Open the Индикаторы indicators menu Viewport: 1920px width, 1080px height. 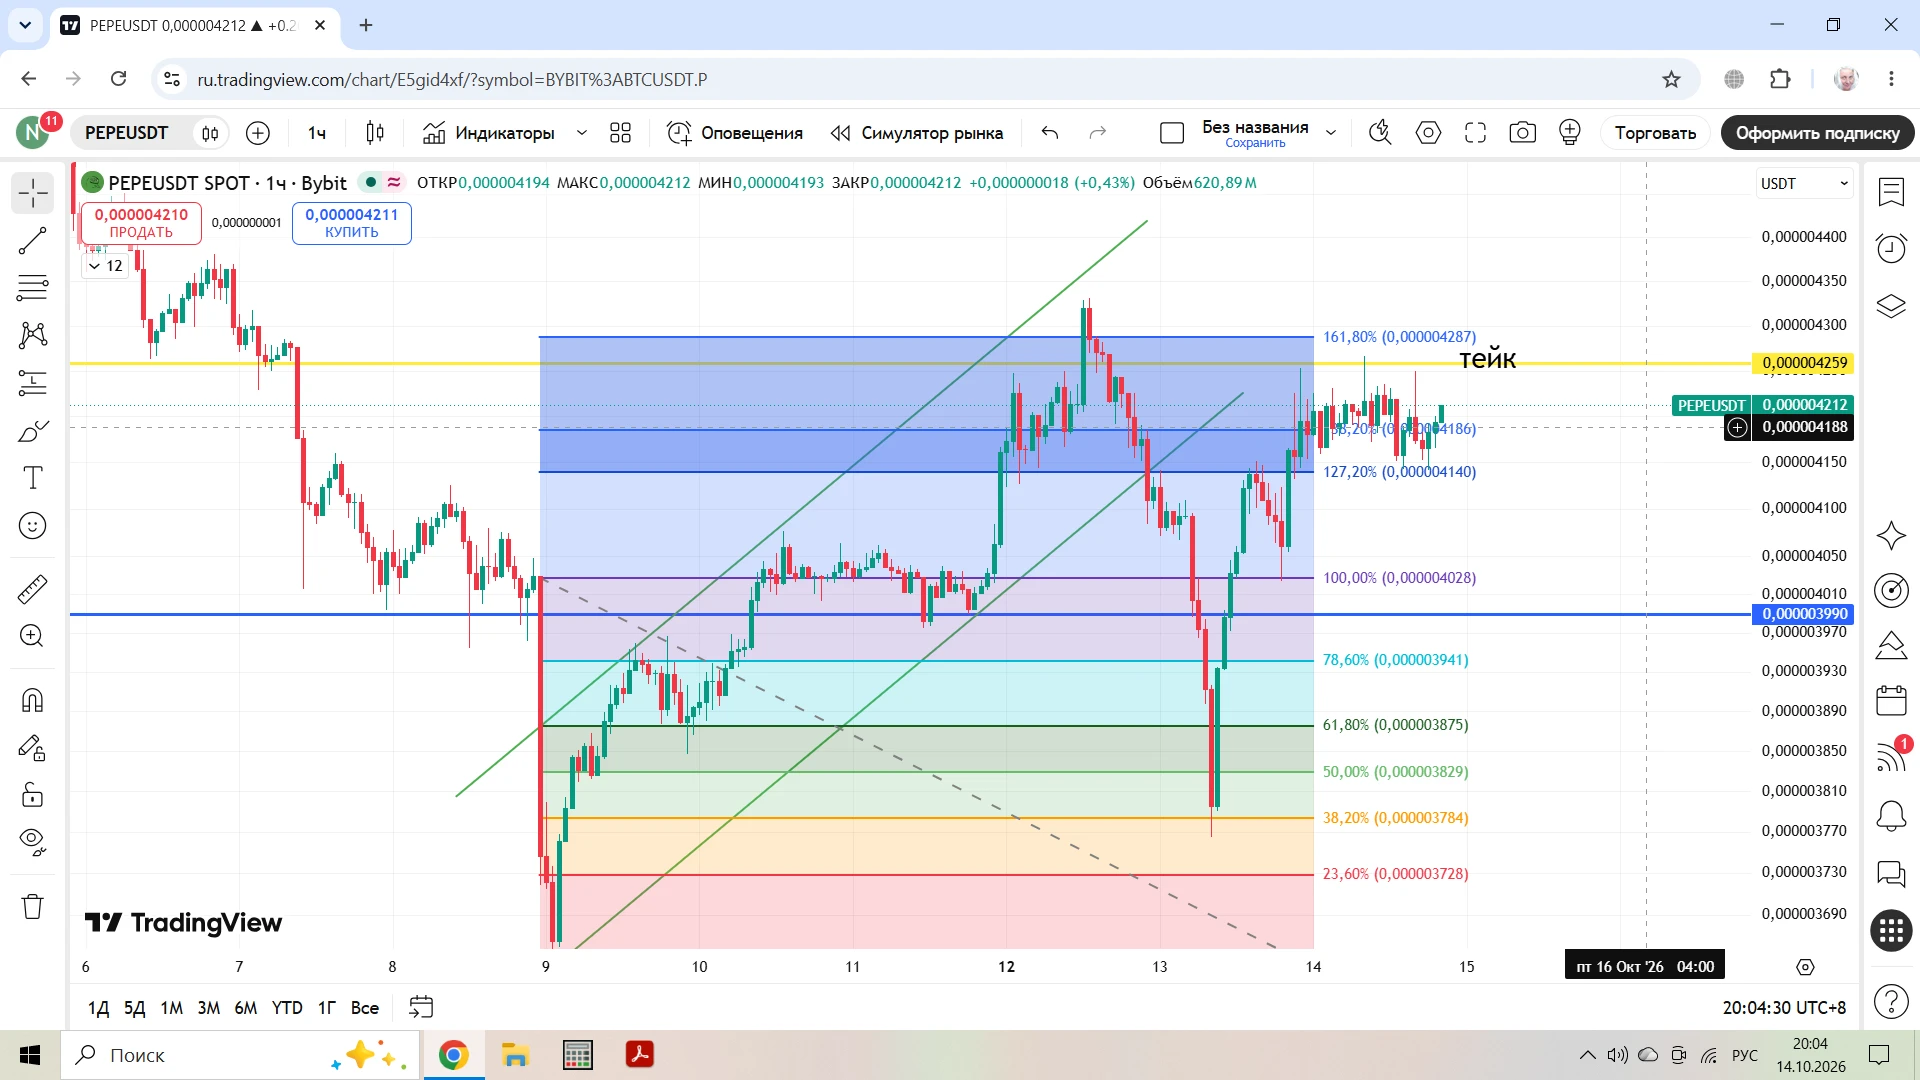point(489,133)
